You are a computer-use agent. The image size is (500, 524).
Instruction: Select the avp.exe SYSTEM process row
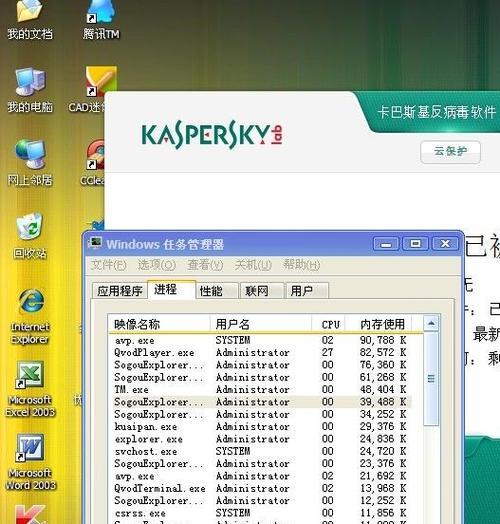click(x=261, y=340)
